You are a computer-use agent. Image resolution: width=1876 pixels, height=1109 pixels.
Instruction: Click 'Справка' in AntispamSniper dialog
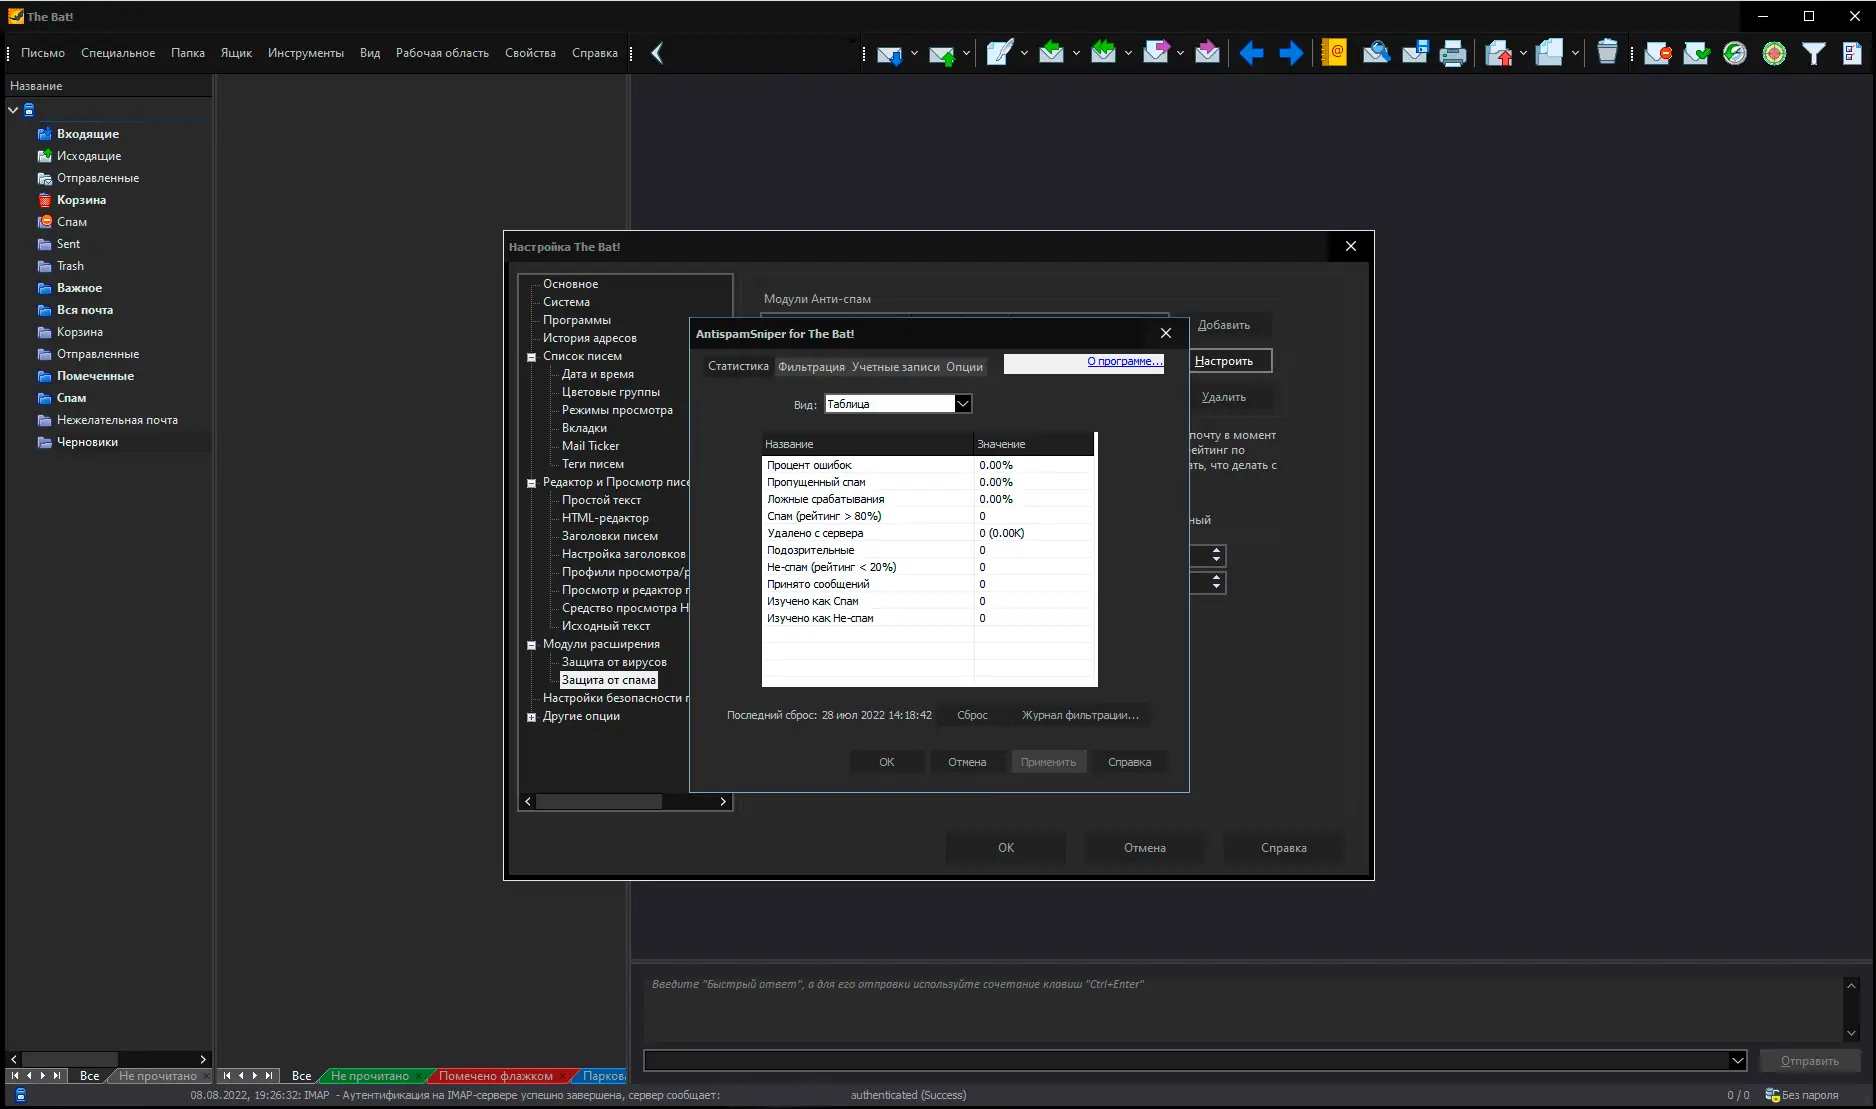[1130, 762]
